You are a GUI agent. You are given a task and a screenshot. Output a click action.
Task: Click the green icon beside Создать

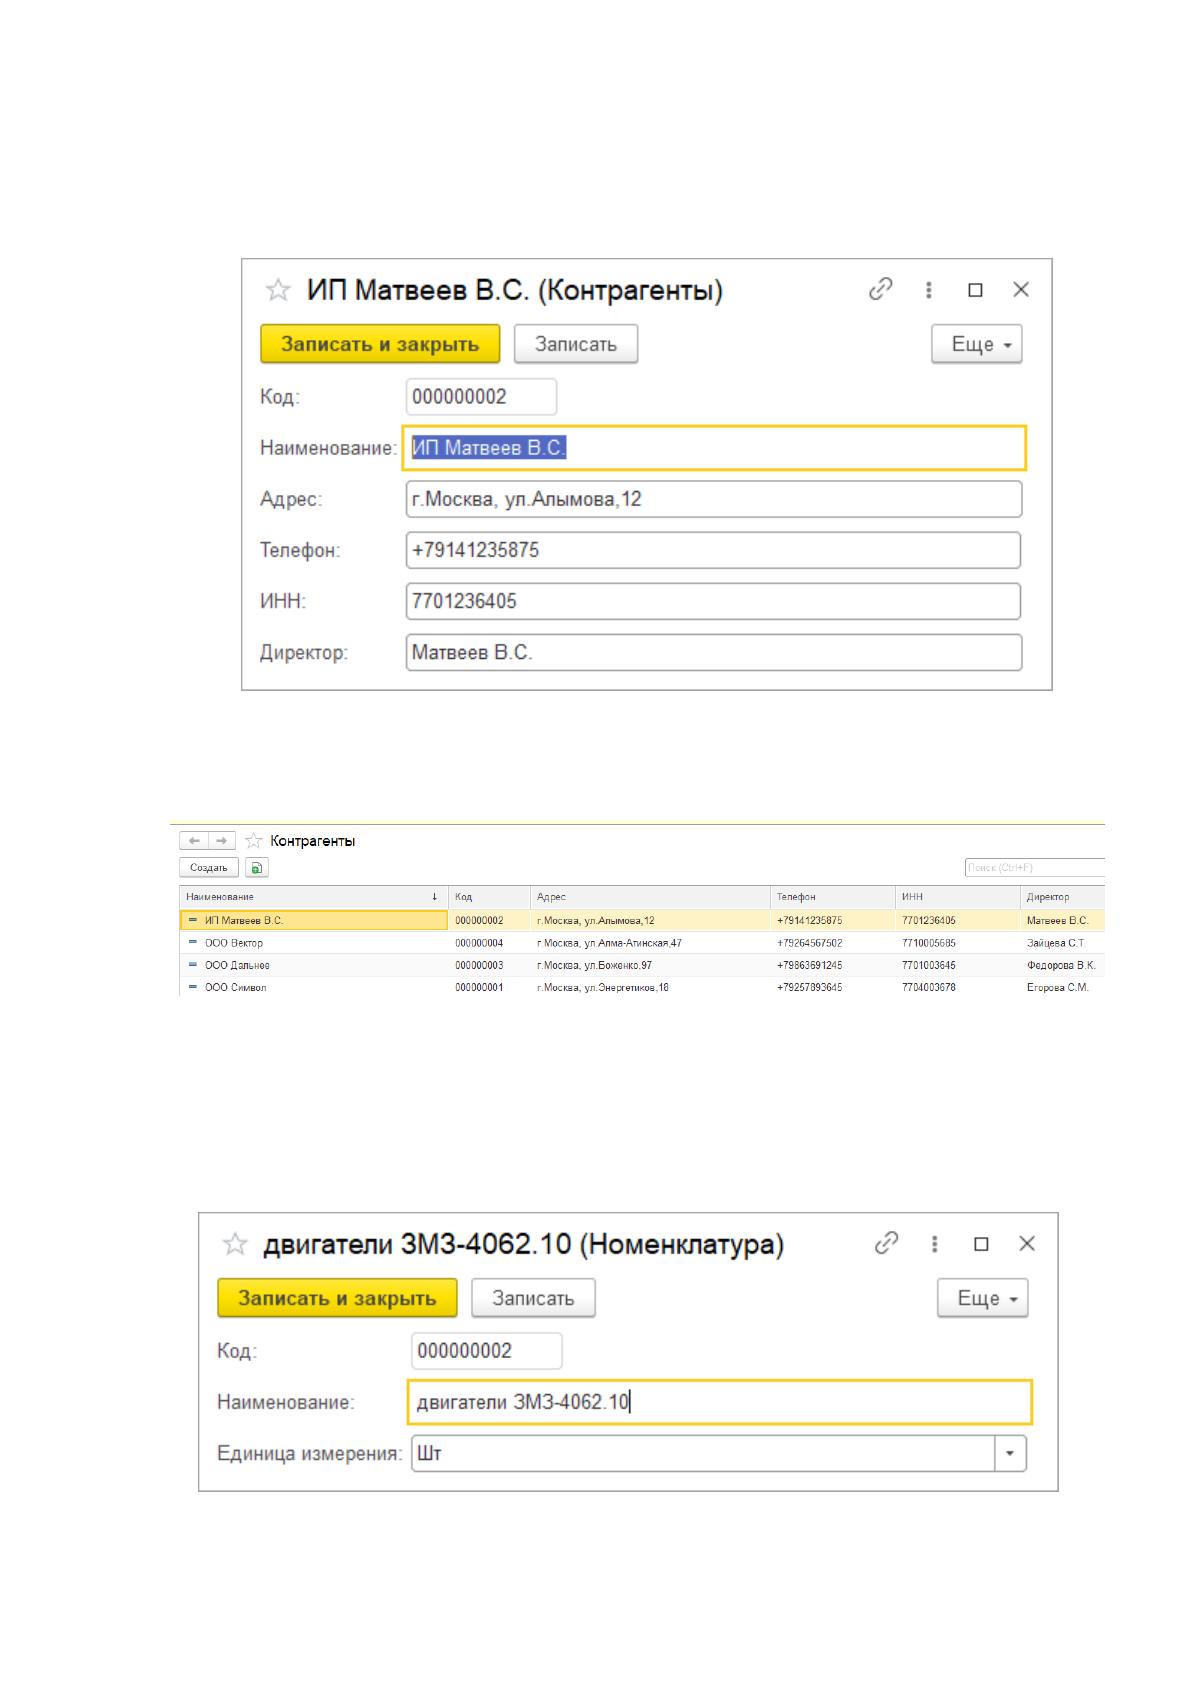[x=257, y=868]
